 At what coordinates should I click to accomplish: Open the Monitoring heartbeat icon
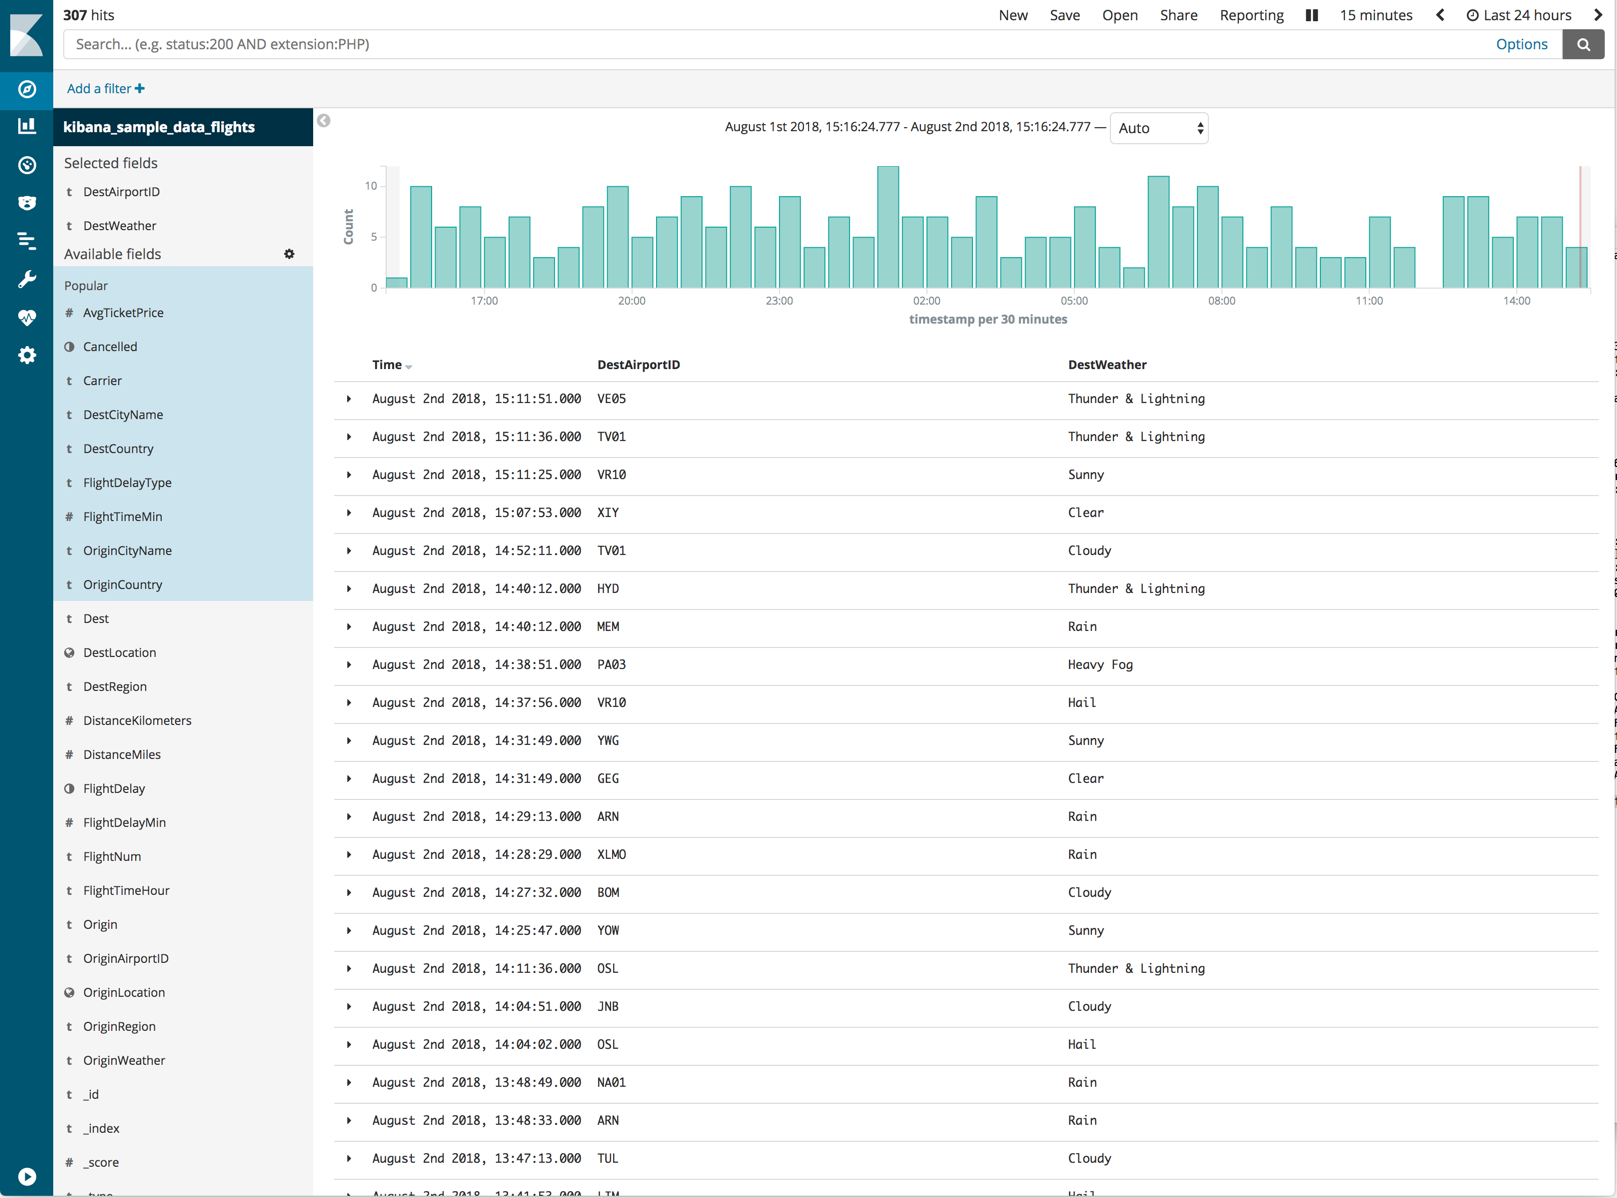pyautogui.click(x=27, y=317)
